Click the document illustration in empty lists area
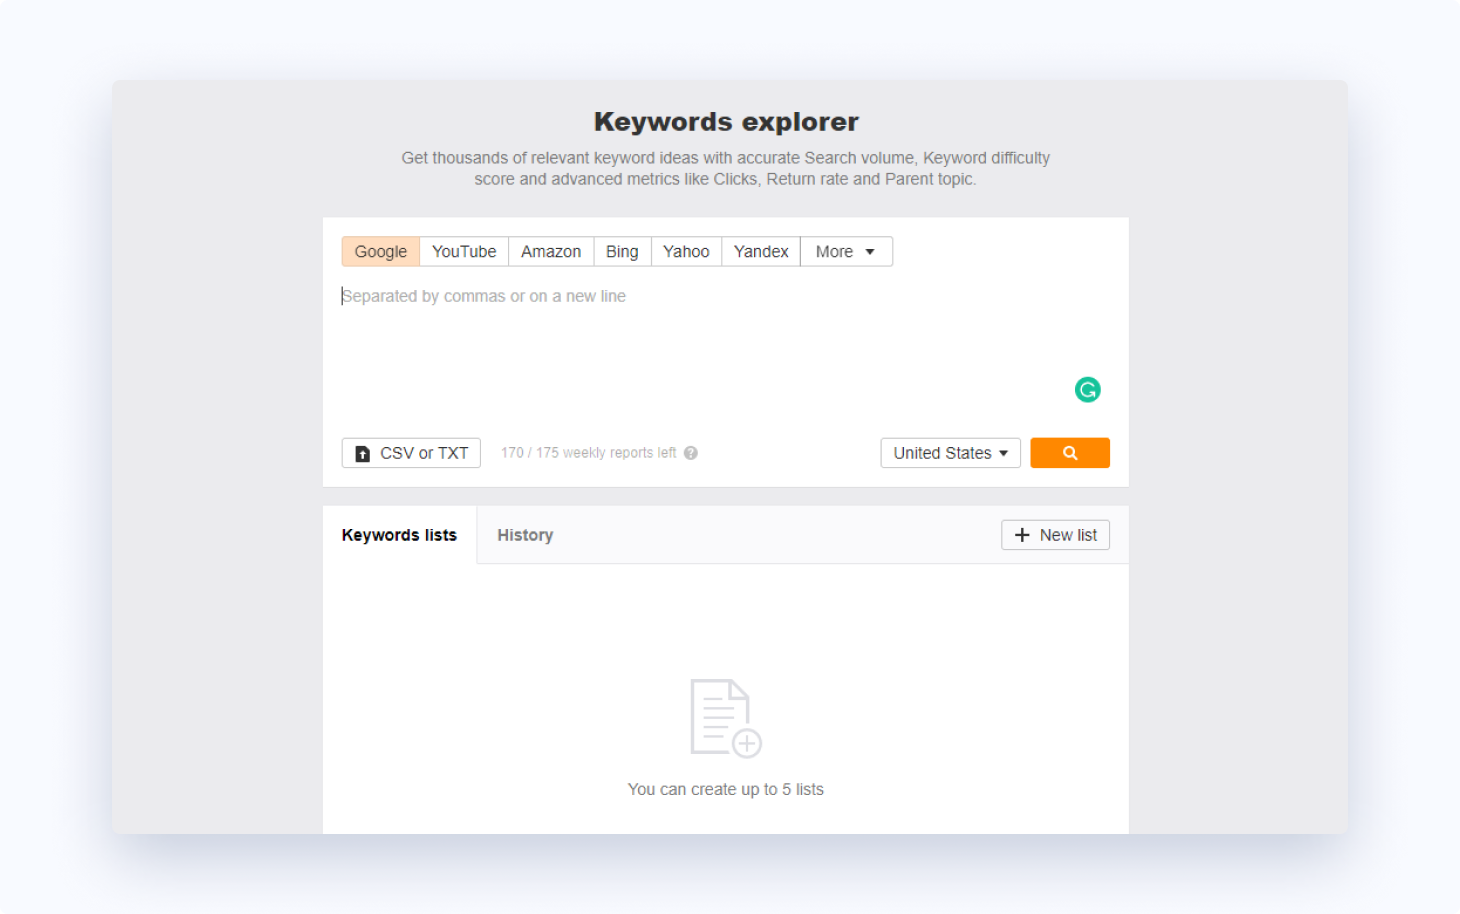The width and height of the screenshot is (1460, 914). pyautogui.click(x=725, y=716)
